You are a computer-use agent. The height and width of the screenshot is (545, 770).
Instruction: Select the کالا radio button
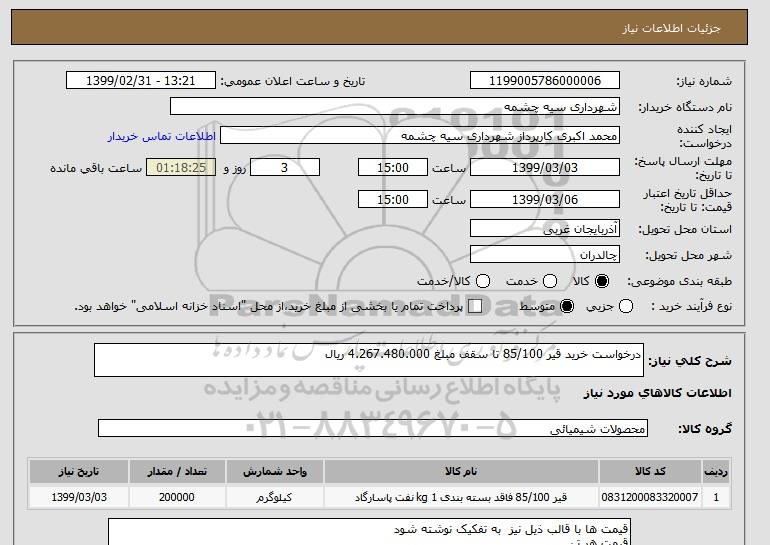(x=602, y=281)
